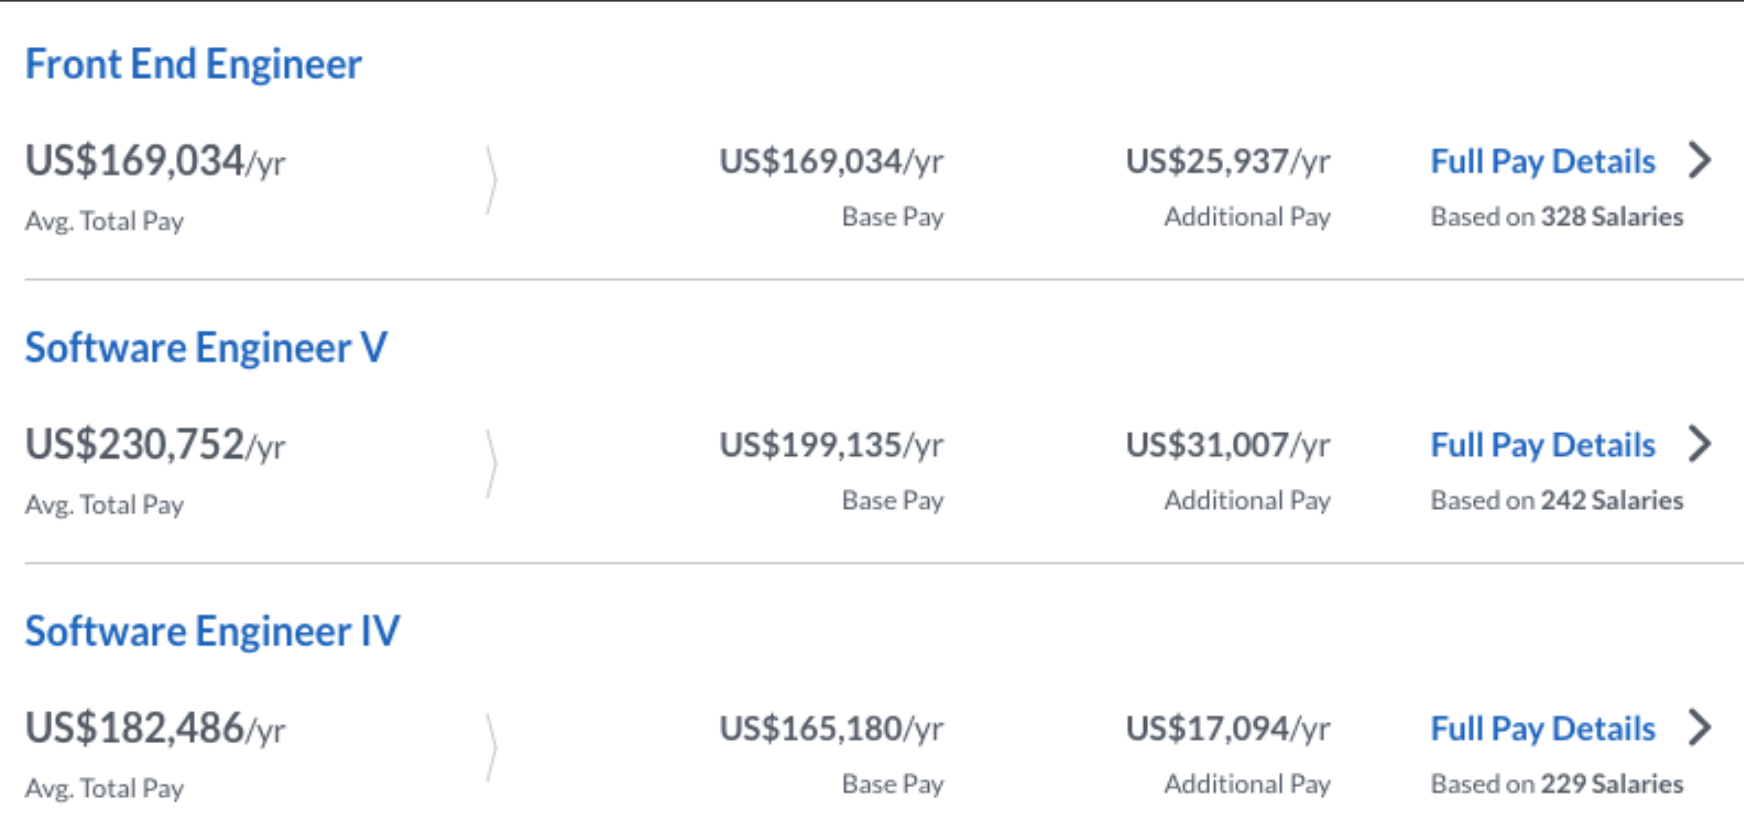Open the Software Engineer V job title
Screen dimensions: 1744x838
[x=206, y=348]
